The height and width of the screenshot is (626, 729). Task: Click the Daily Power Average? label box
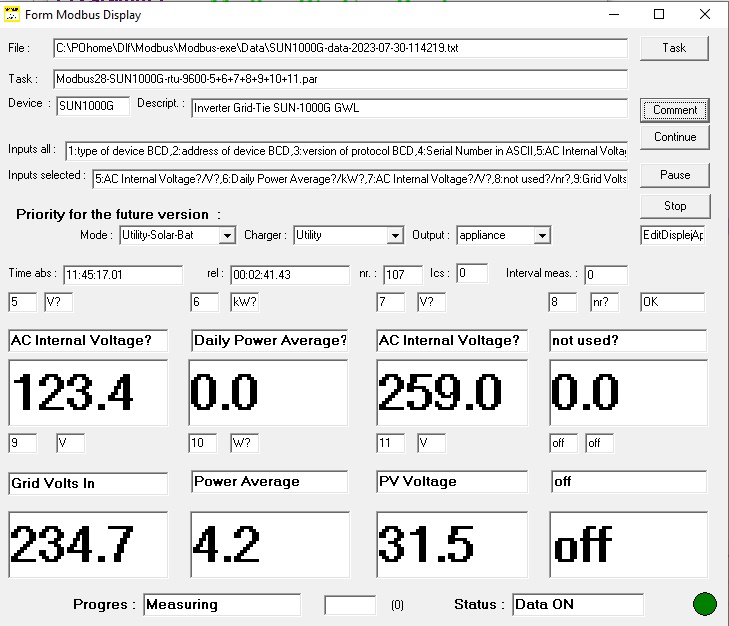pos(270,340)
